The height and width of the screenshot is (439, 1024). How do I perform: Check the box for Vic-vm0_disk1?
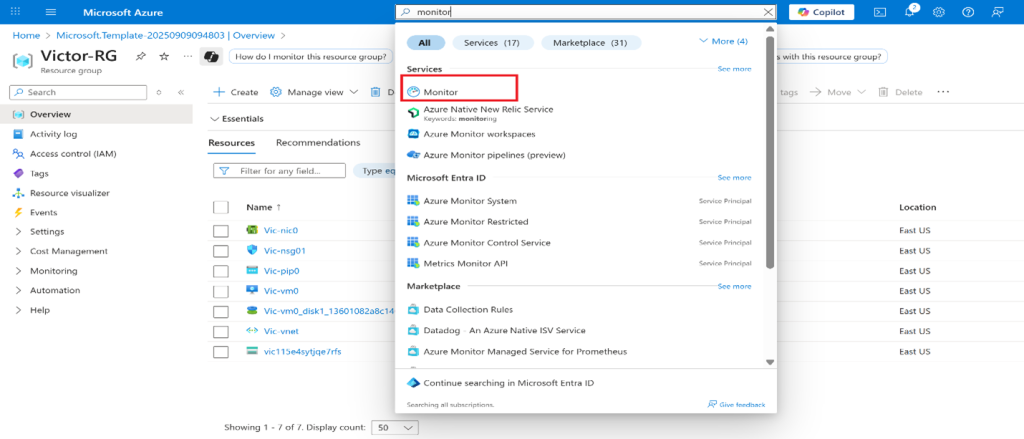coord(221,312)
